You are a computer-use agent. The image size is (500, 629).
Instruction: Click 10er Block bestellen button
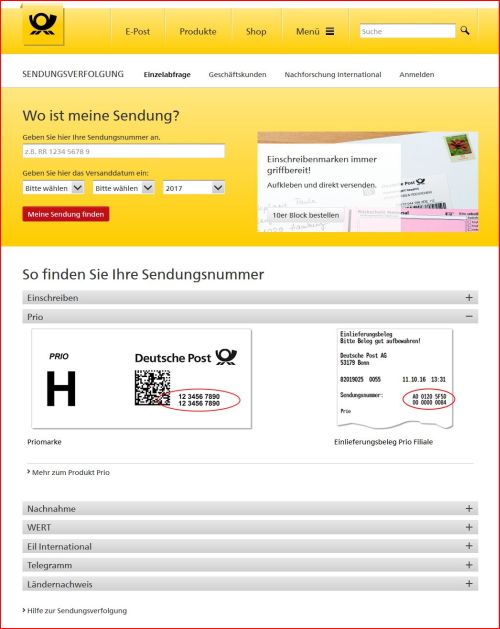306,215
